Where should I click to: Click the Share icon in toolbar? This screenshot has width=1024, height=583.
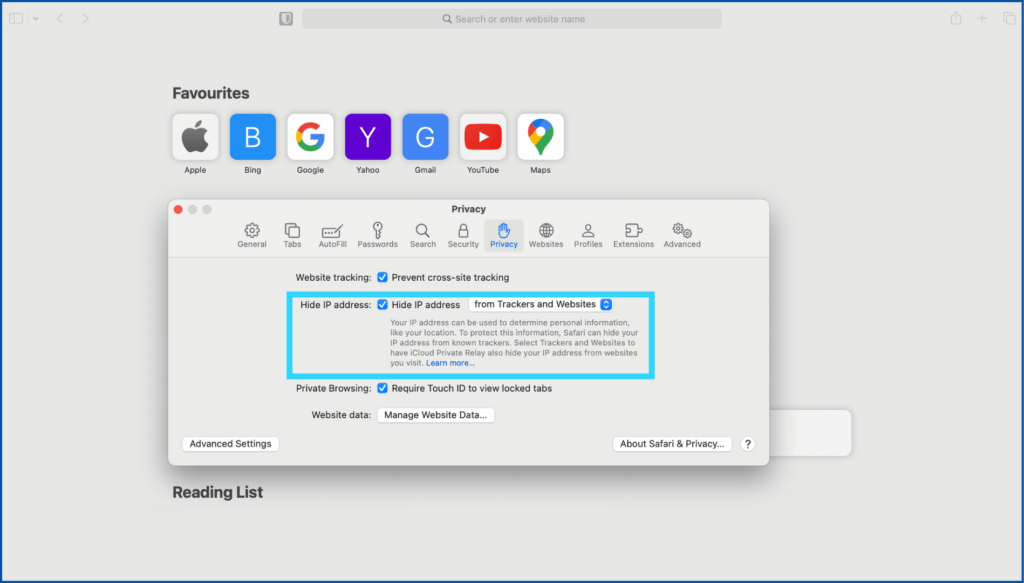(956, 19)
